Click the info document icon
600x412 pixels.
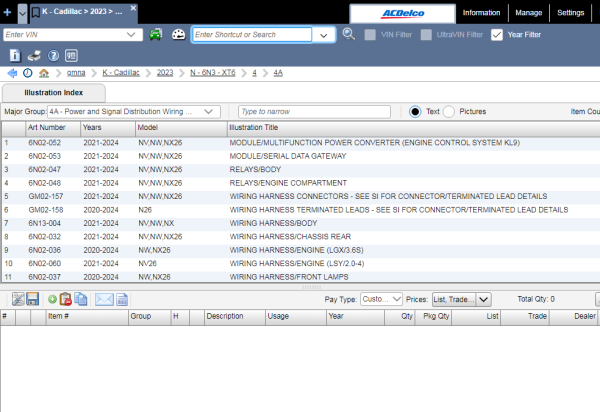[x=15, y=55]
